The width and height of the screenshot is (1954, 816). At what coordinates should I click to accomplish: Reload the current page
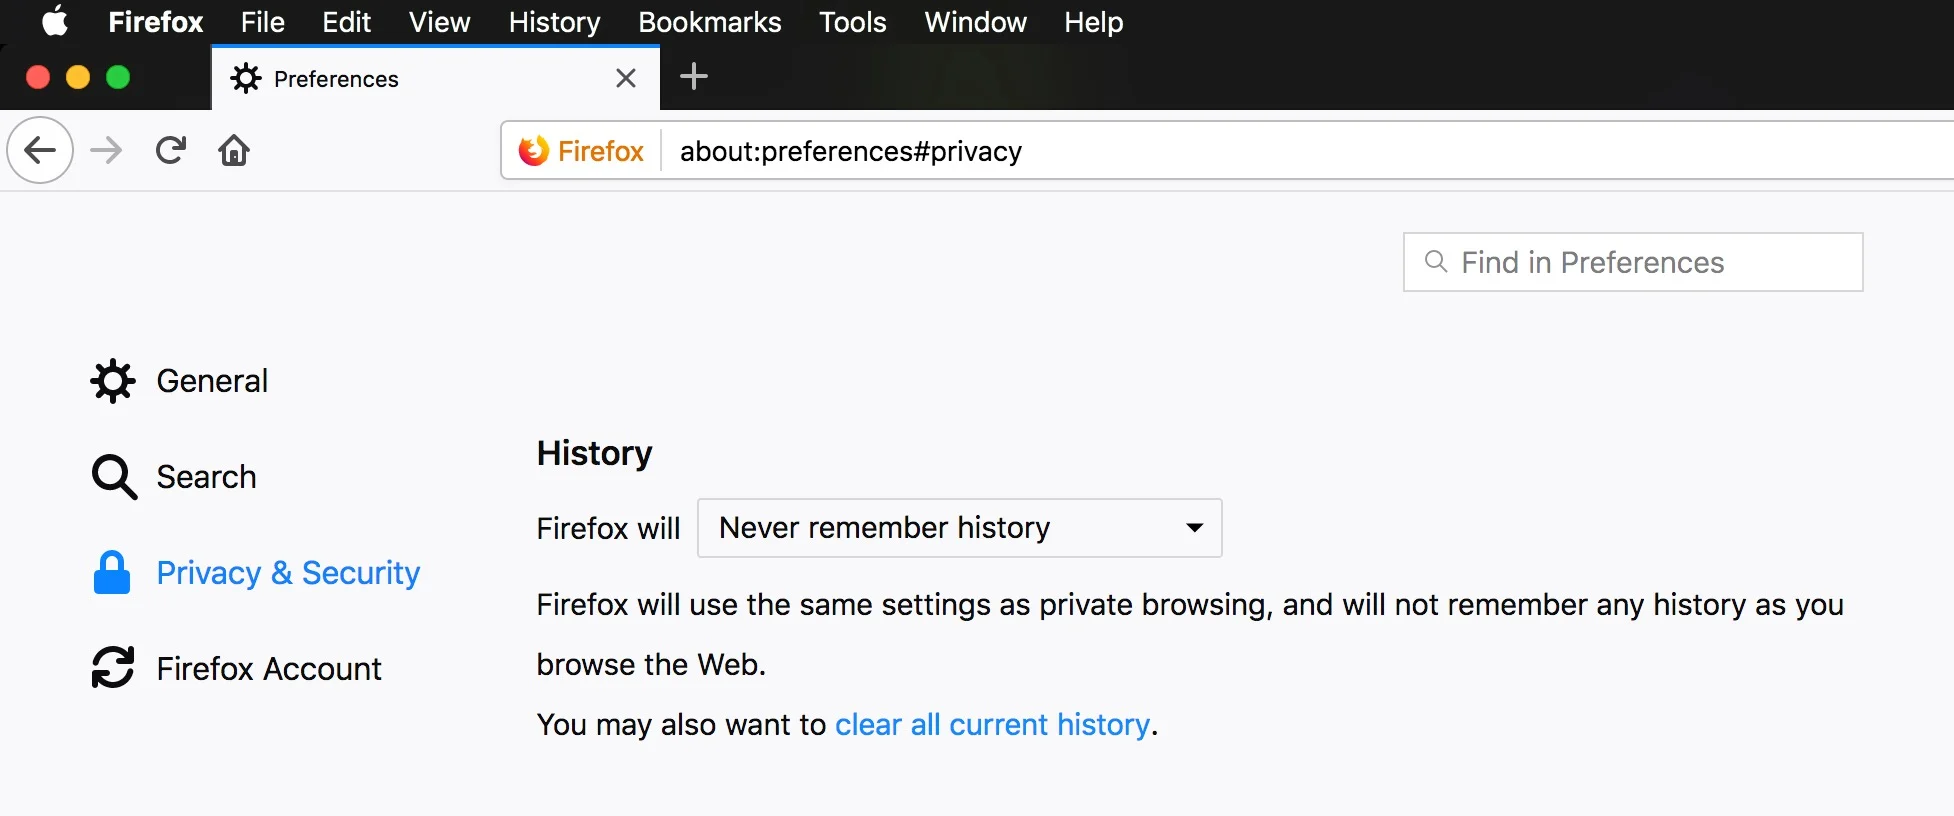(x=171, y=151)
